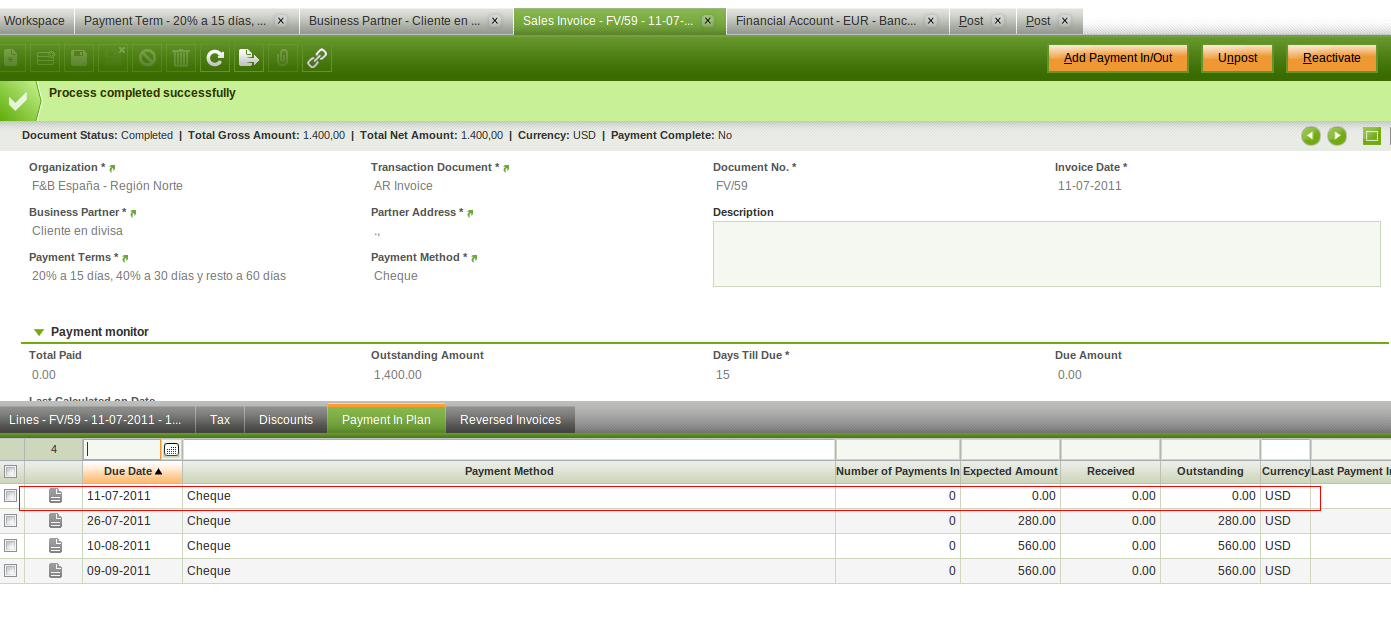This screenshot has width=1391, height=617.
Task: Click the USD cell in the 10-08-2011 row
Action: (x=1285, y=546)
